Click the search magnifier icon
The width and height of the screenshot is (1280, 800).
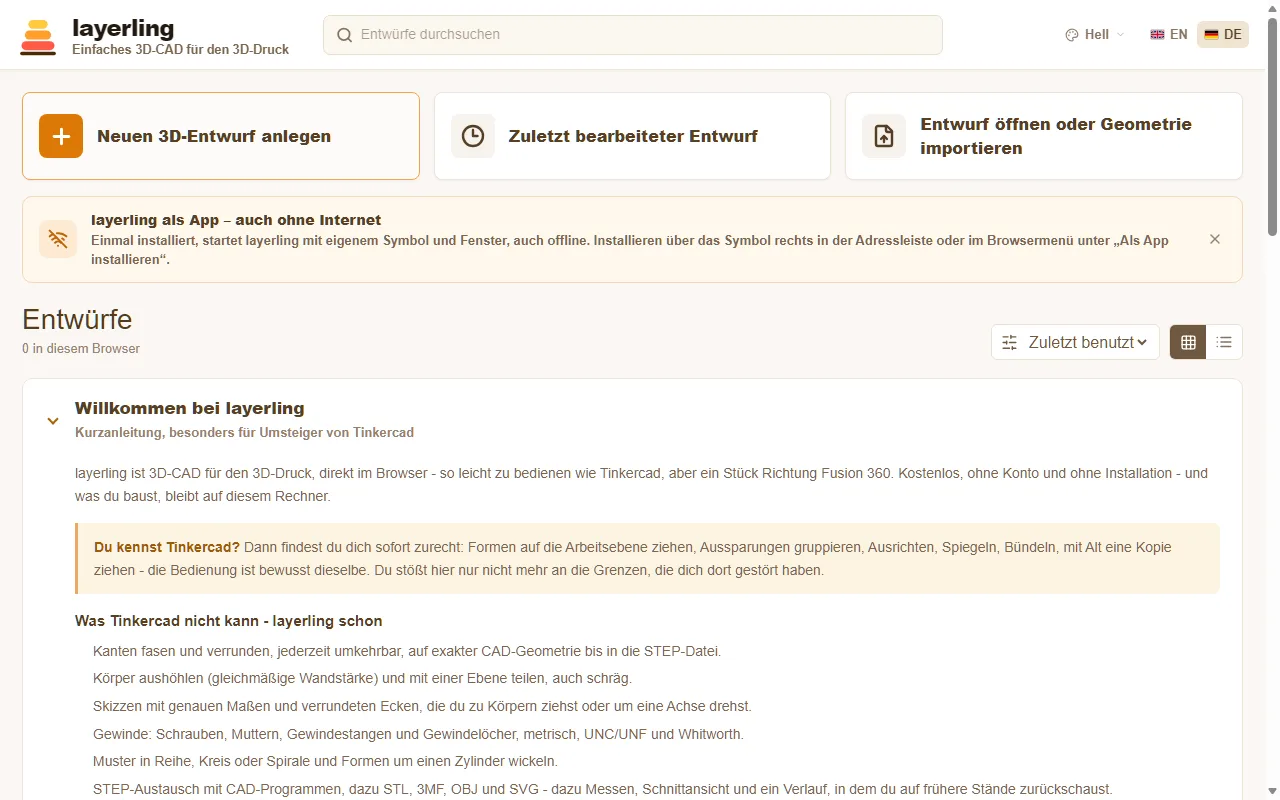click(x=344, y=35)
